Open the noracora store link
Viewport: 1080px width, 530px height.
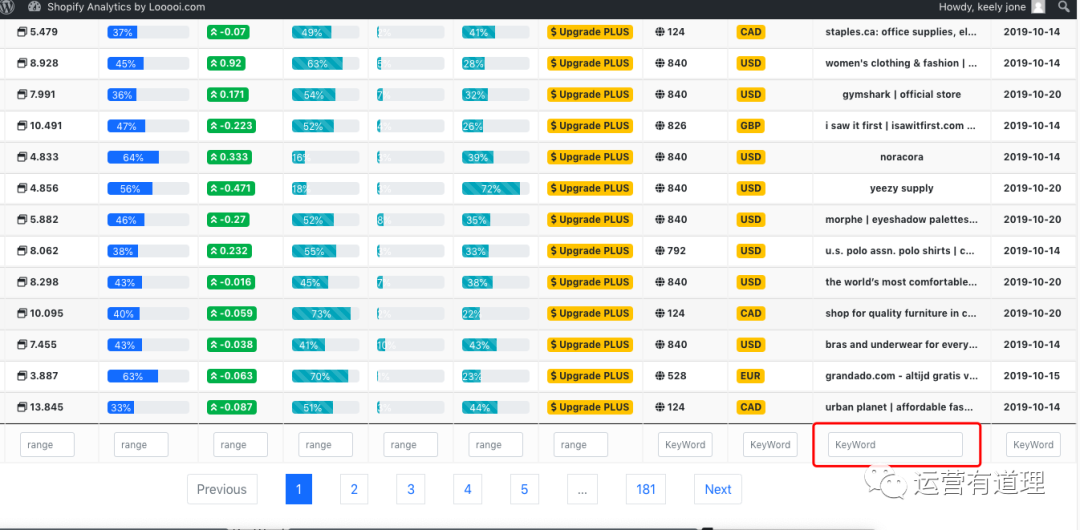(901, 157)
